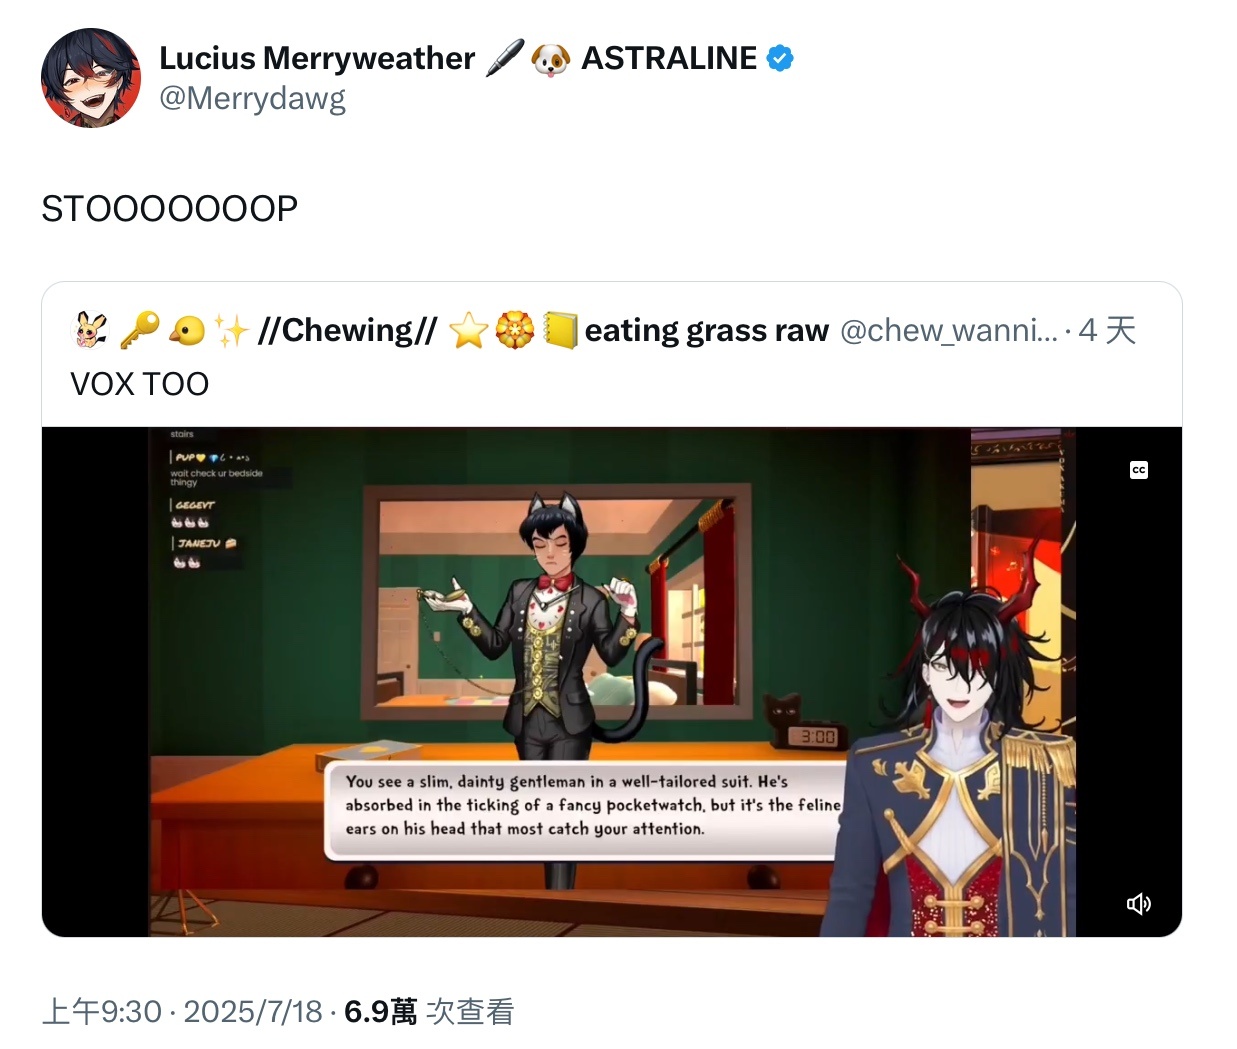Click the blue verified badge

[x=780, y=59]
